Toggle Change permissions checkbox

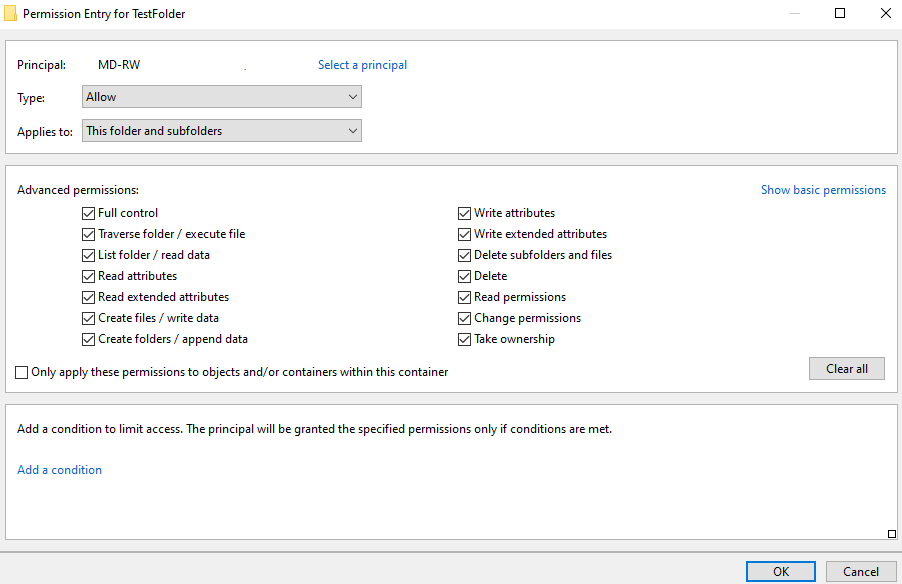pyautogui.click(x=464, y=318)
